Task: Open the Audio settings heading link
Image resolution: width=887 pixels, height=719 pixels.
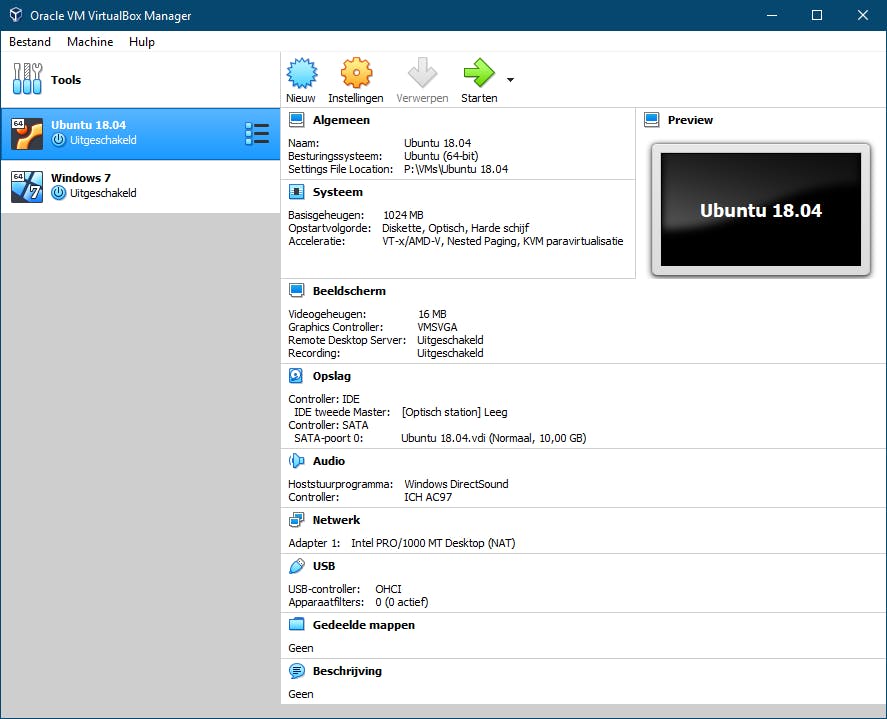Action: click(x=329, y=460)
